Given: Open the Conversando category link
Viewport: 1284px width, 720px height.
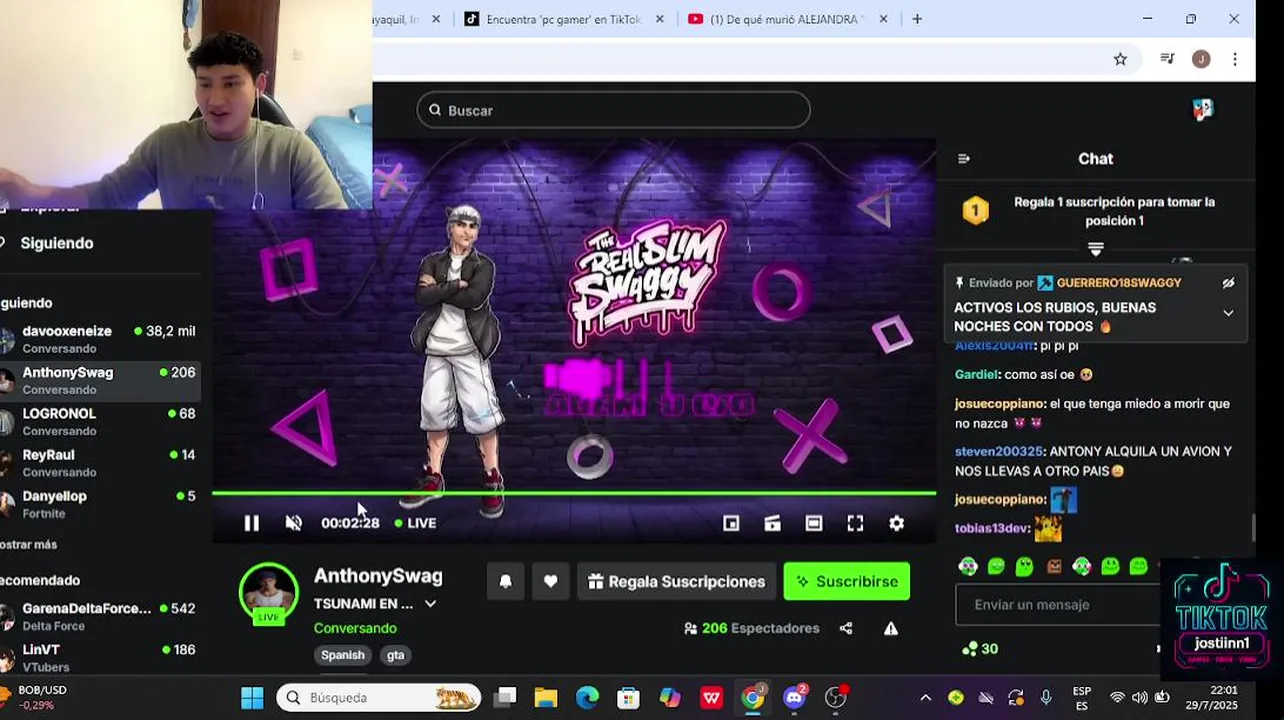Looking at the screenshot, I should 355,628.
